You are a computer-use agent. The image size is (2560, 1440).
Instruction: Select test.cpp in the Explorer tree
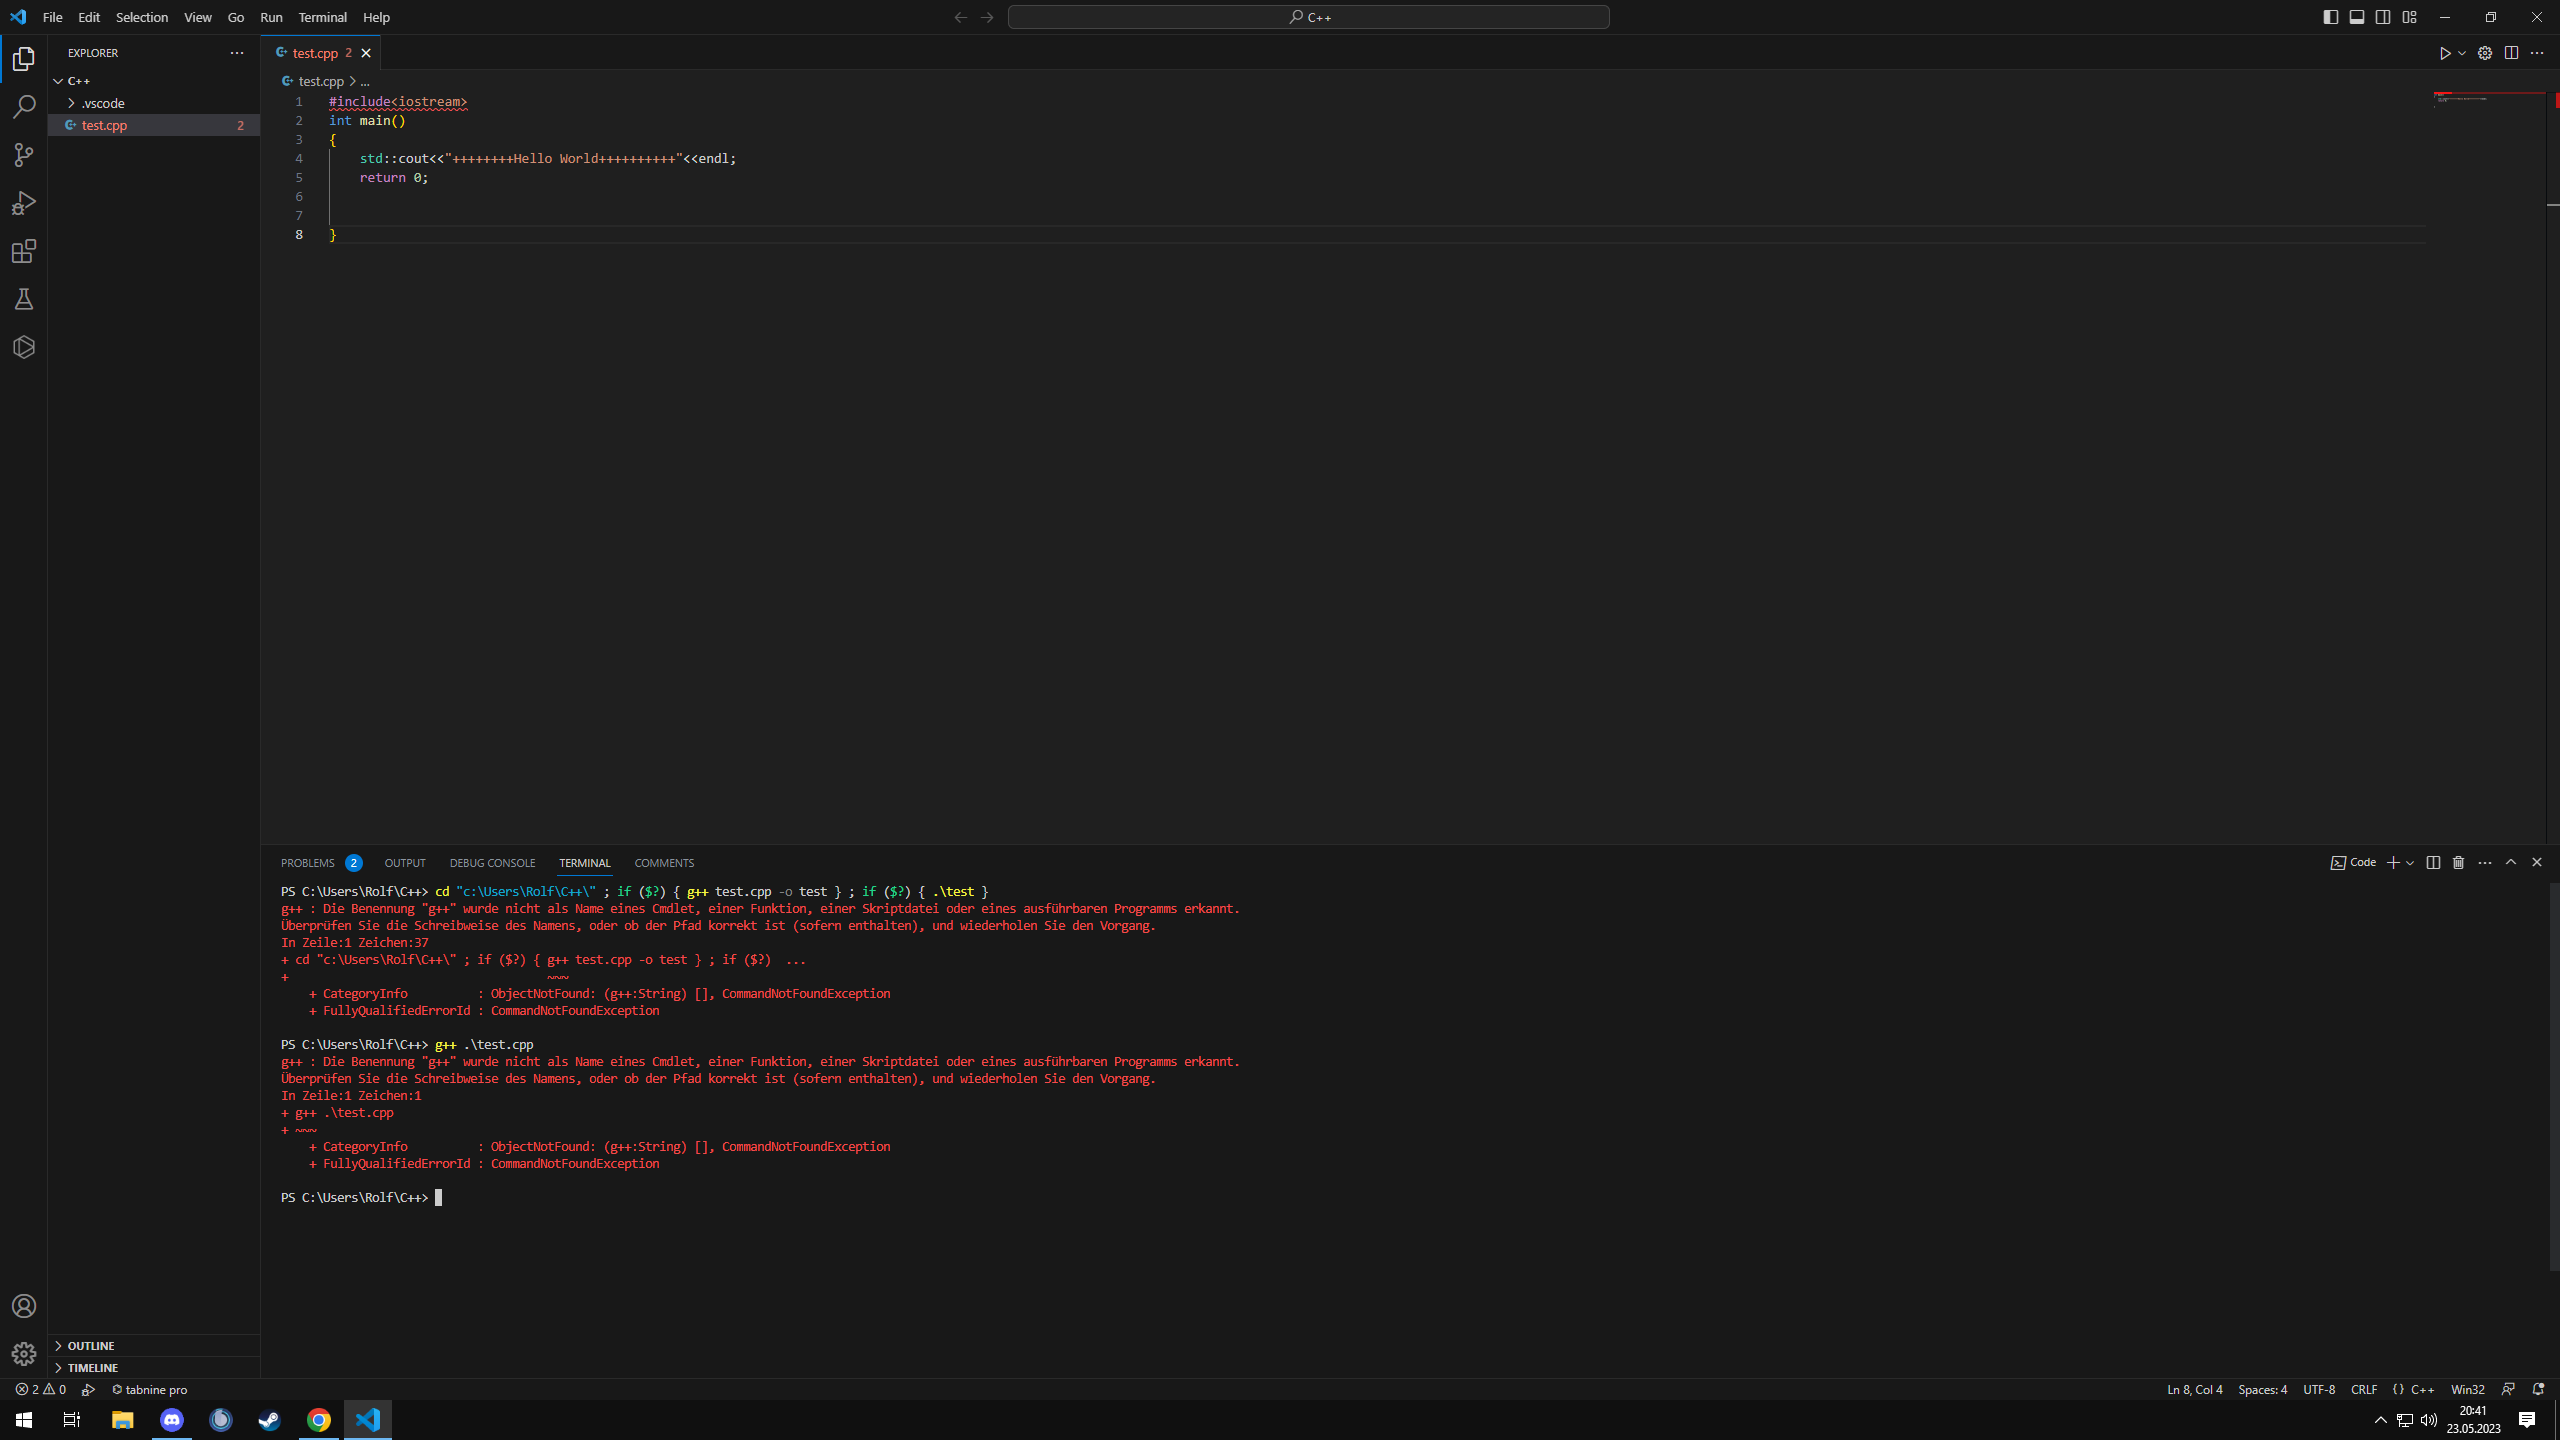pos(154,125)
